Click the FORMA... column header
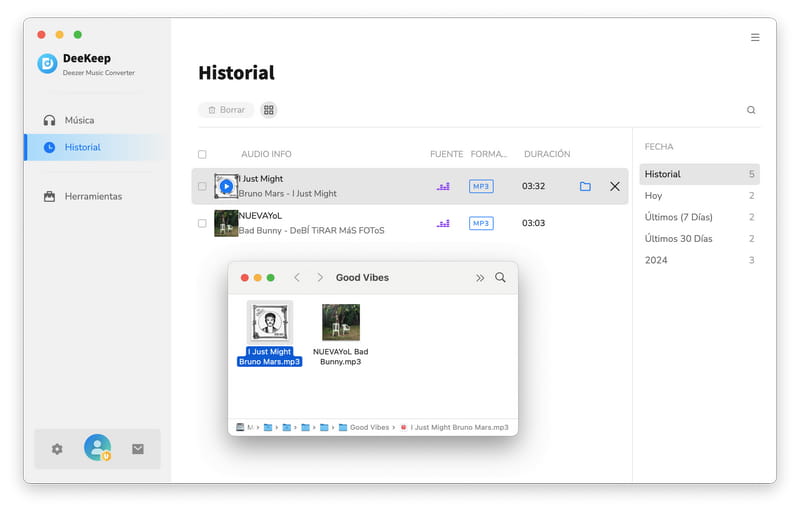800x512 pixels. (x=489, y=154)
